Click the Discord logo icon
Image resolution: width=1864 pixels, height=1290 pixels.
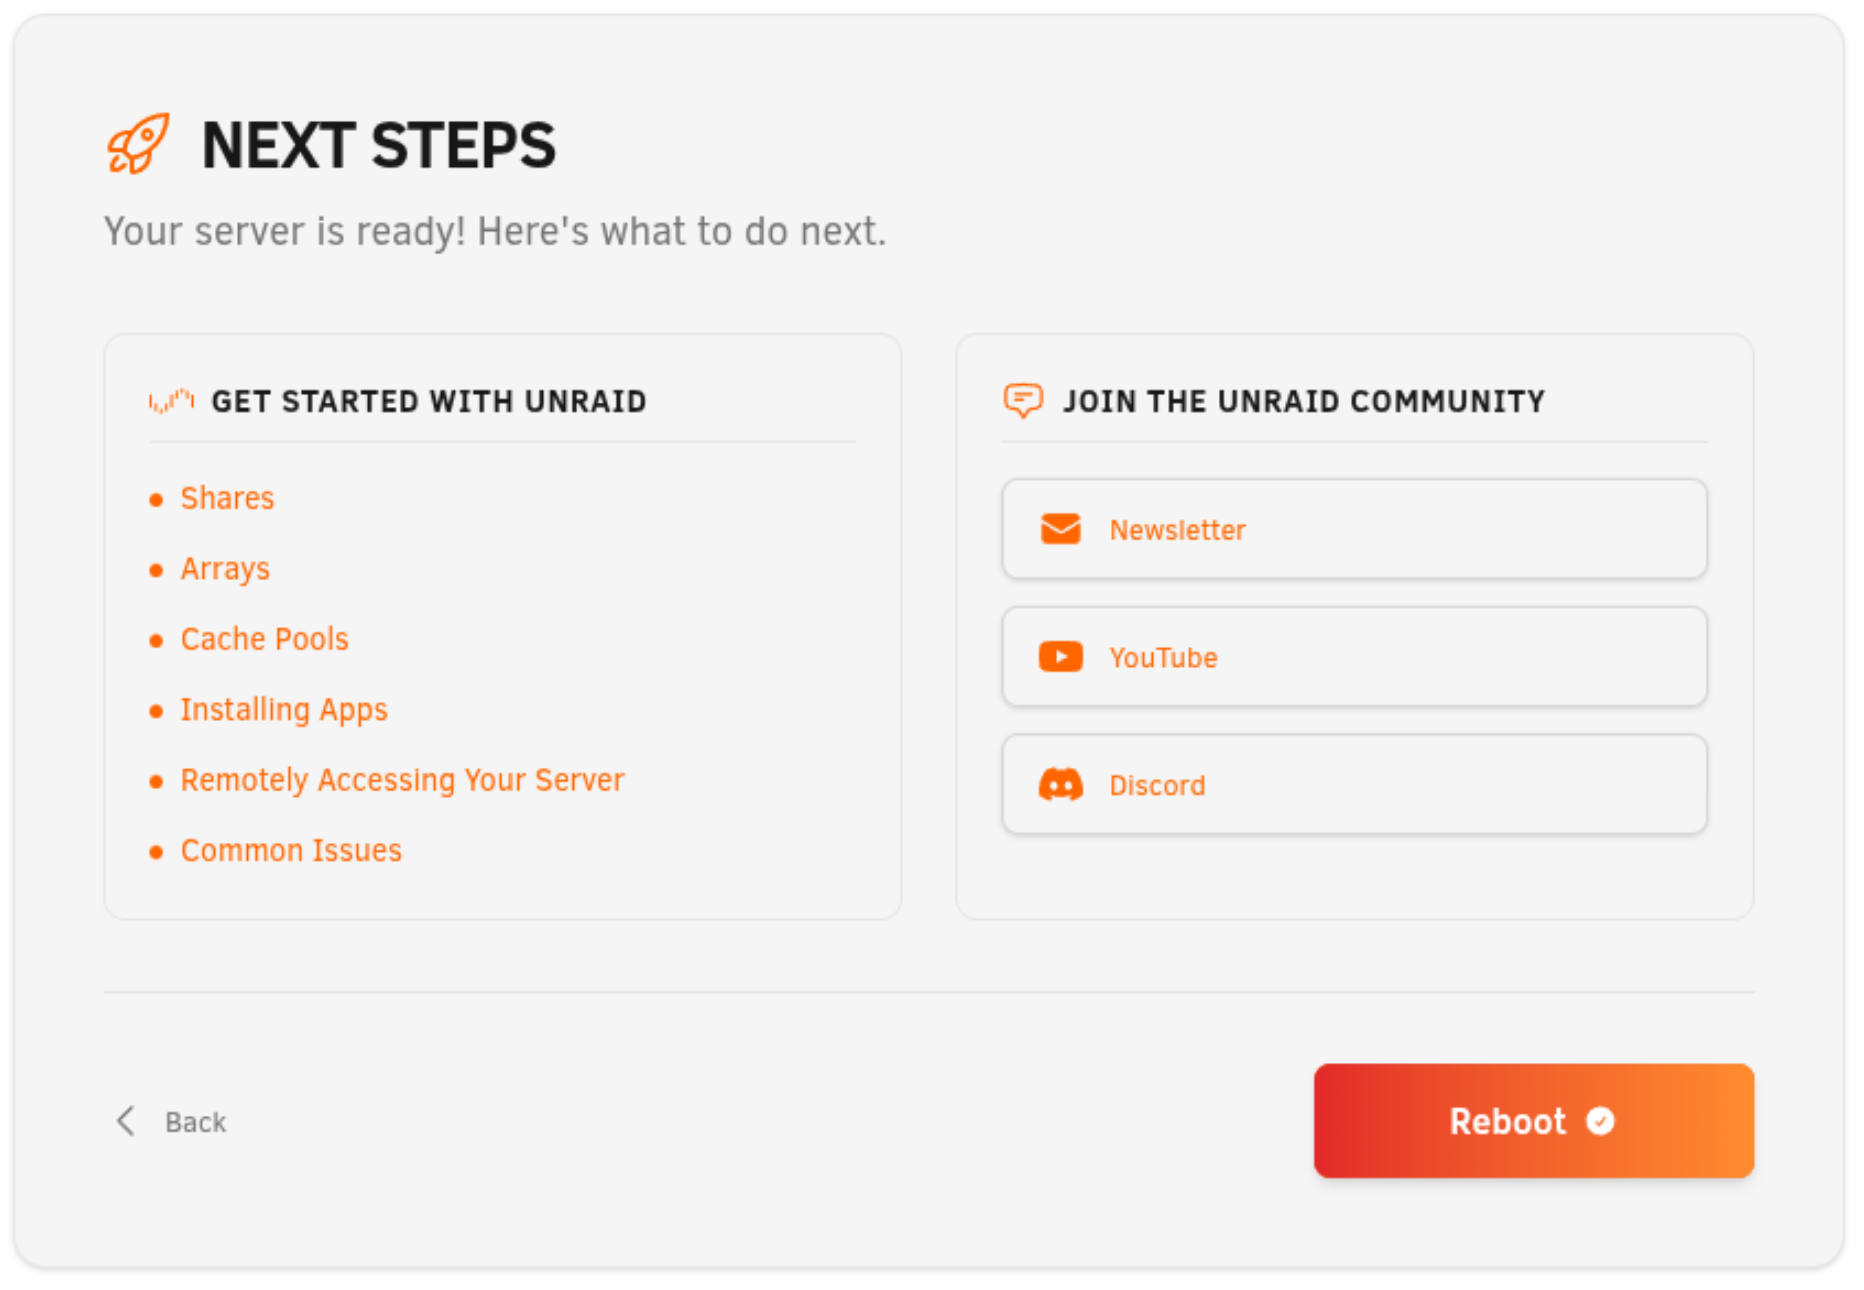(x=1060, y=784)
